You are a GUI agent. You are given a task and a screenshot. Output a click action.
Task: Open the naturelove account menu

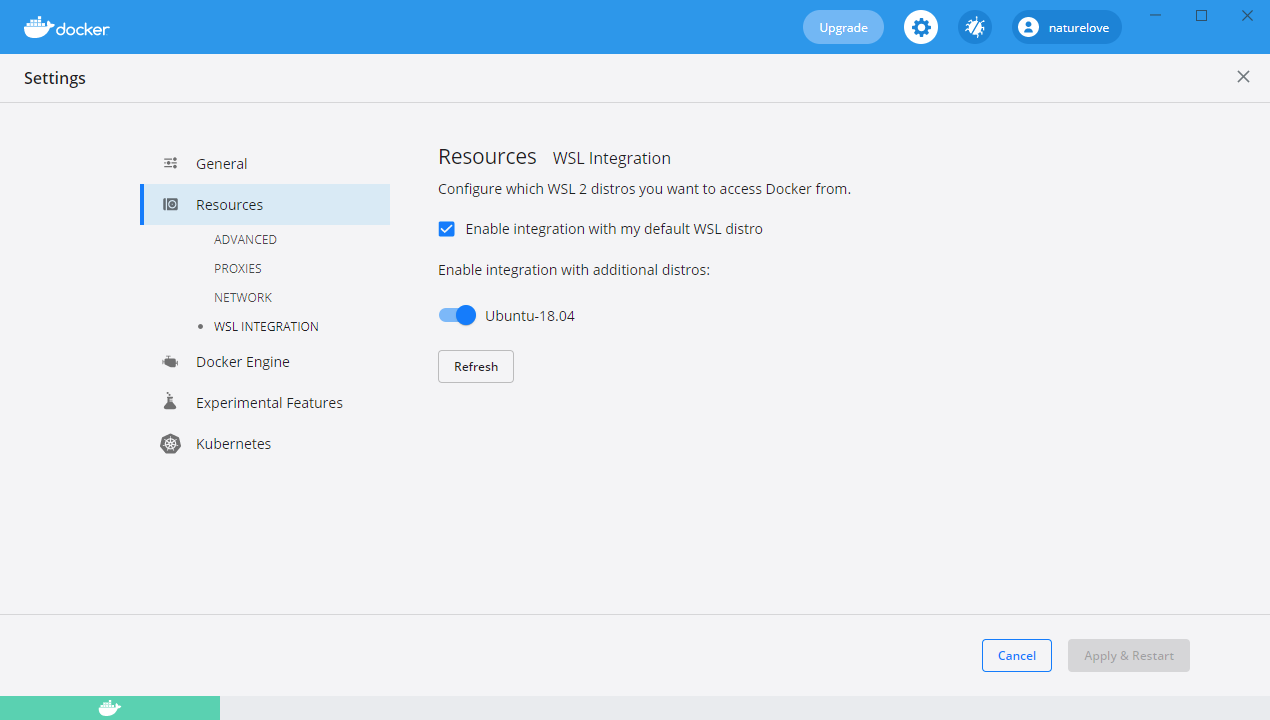(1066, 27)
